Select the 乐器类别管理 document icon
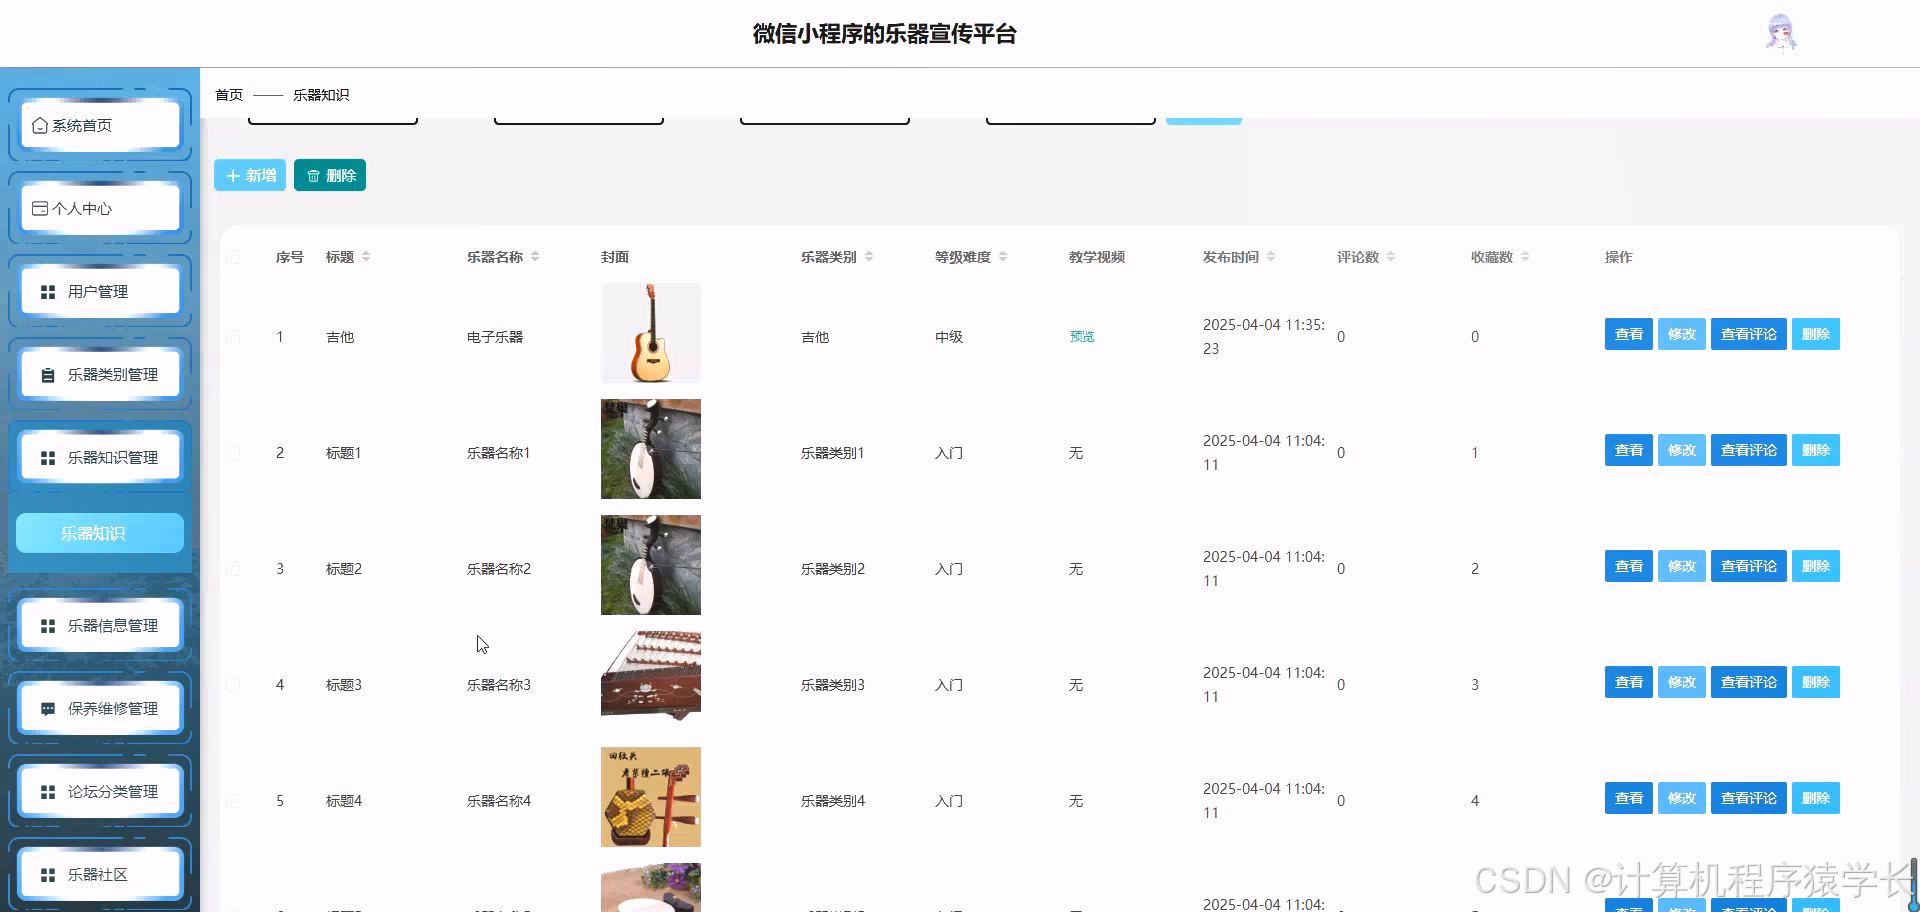 46,374
